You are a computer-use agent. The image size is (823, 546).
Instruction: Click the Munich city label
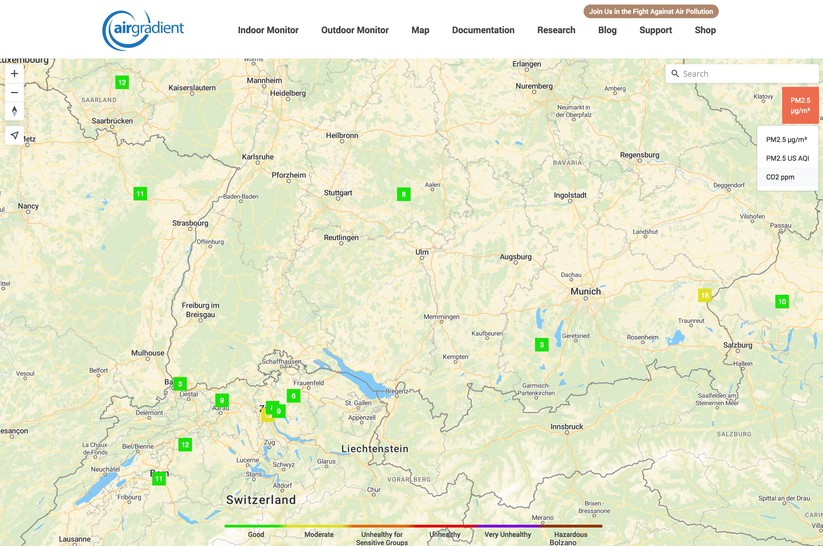tap(586, 291)
